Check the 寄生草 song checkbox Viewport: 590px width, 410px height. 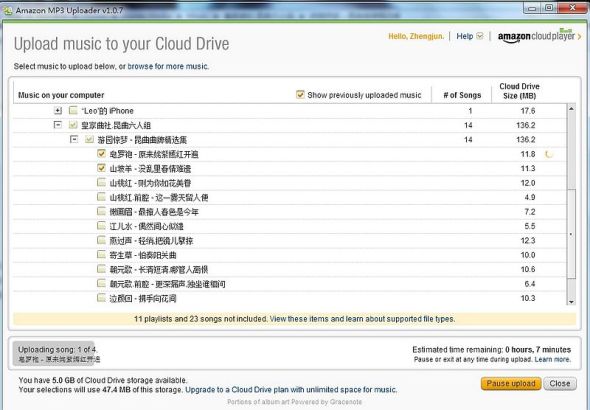tap(101, 254)
